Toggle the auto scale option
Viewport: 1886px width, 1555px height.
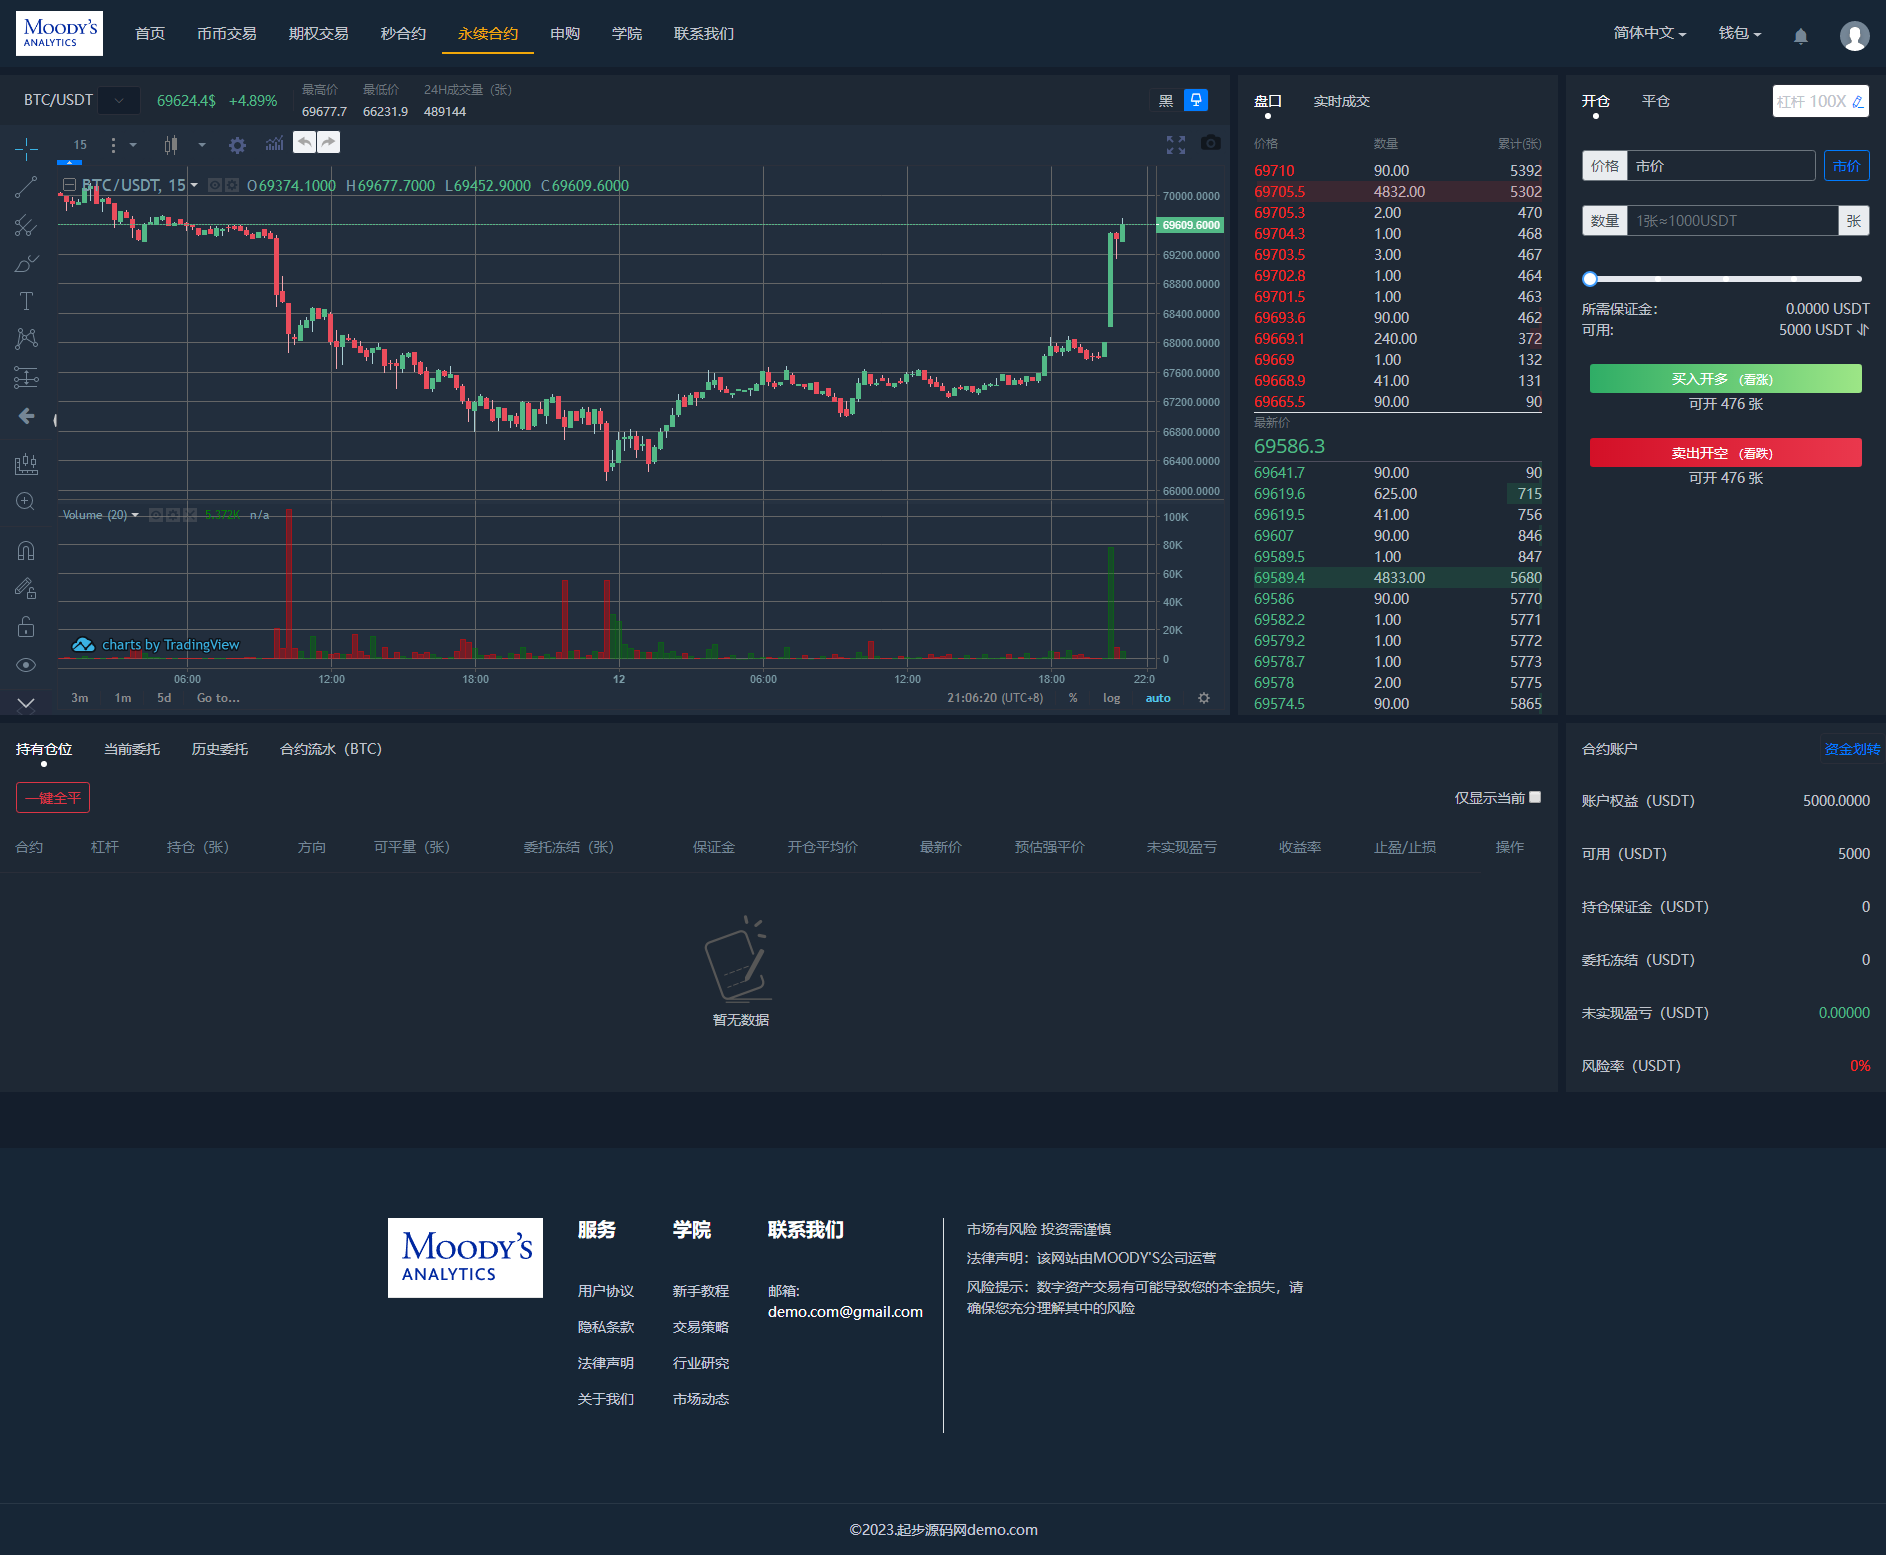1158,698
